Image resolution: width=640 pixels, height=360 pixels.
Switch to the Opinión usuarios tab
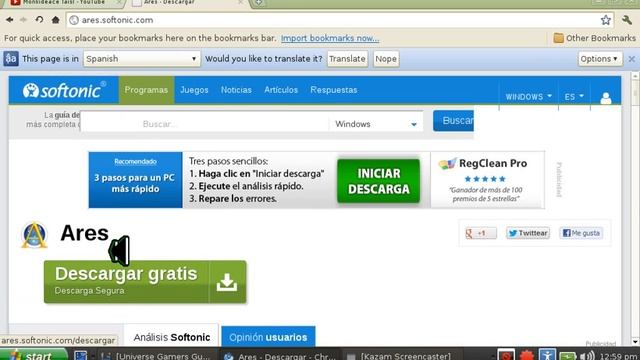coord(268,337)
